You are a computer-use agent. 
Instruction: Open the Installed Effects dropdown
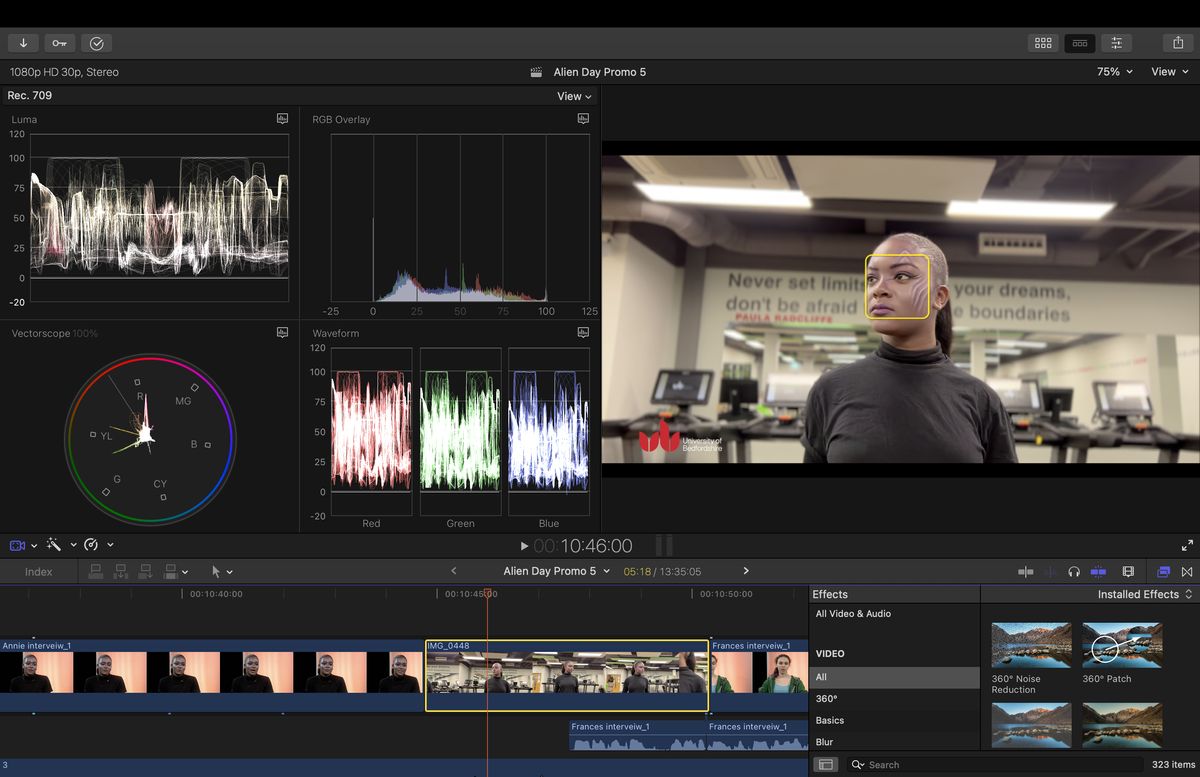pyautogui.click(x=1140, y=594)
